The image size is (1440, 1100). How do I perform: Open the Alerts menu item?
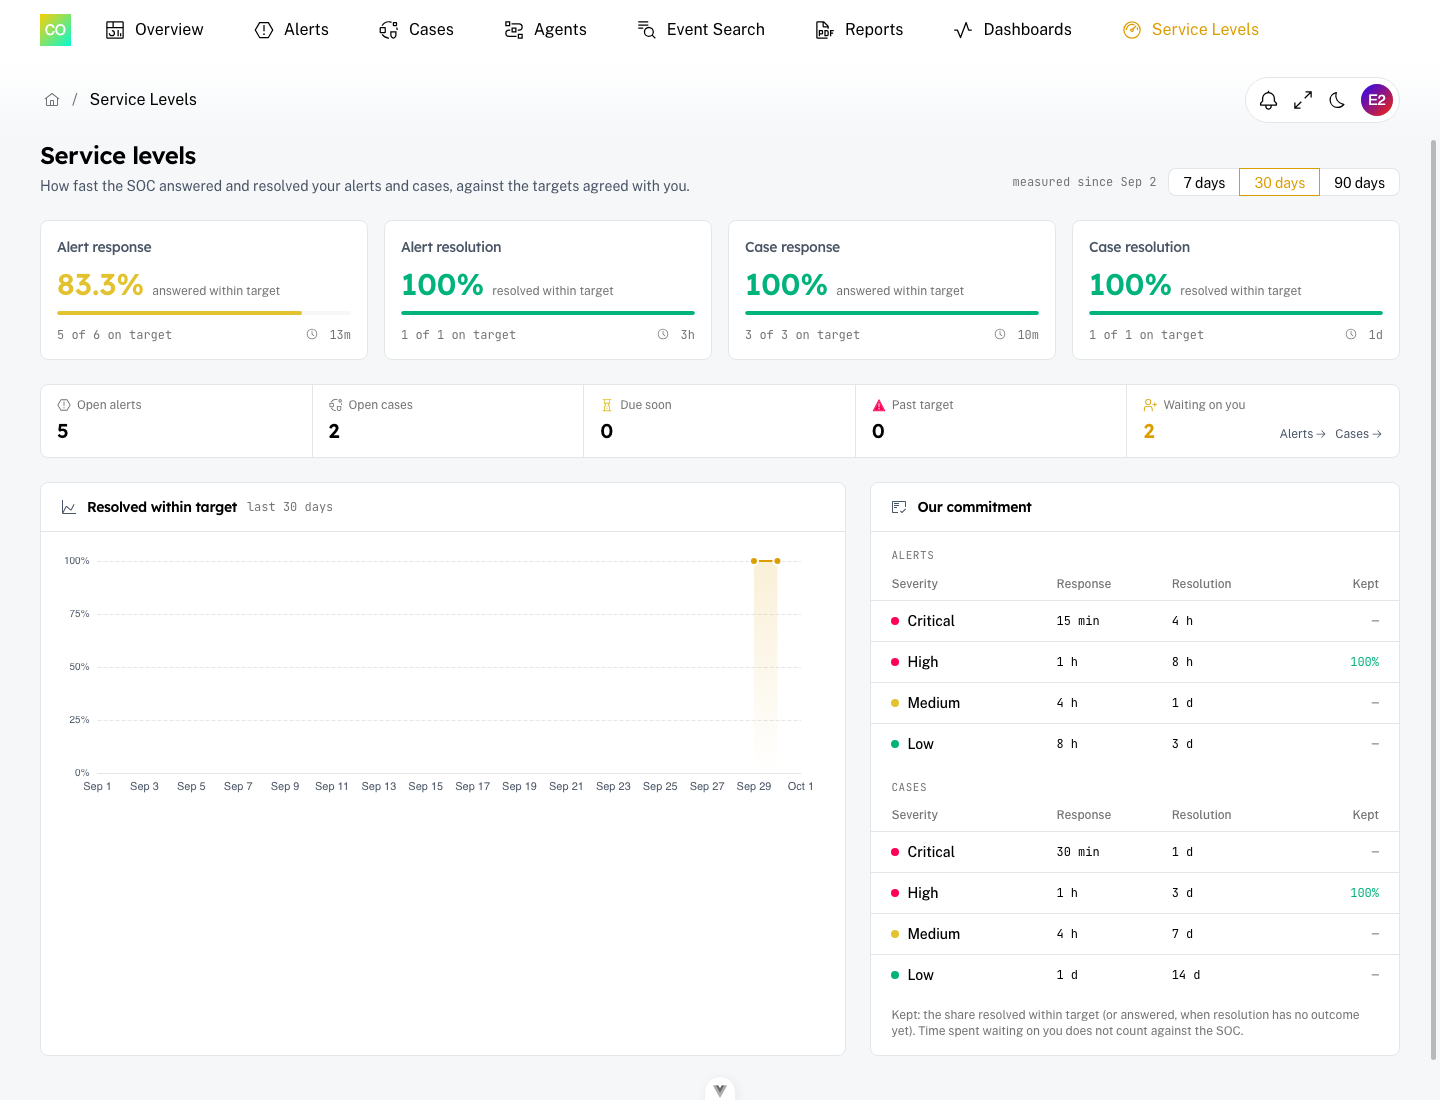(292, 30)
